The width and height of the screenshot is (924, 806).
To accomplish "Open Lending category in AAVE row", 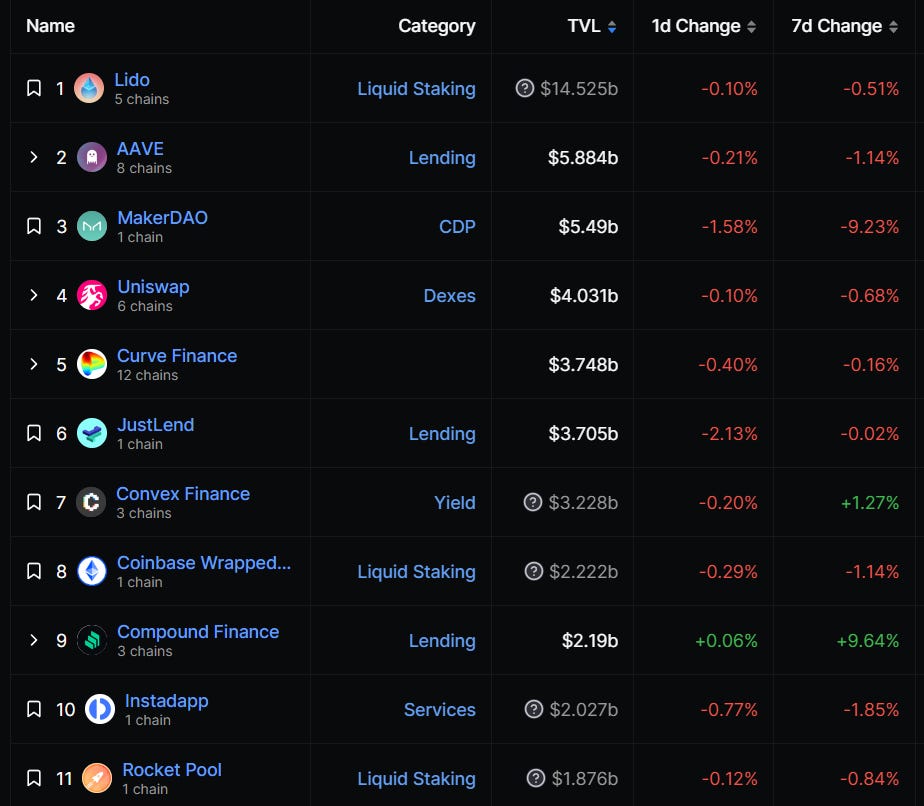I will click(x=442, y=157).
